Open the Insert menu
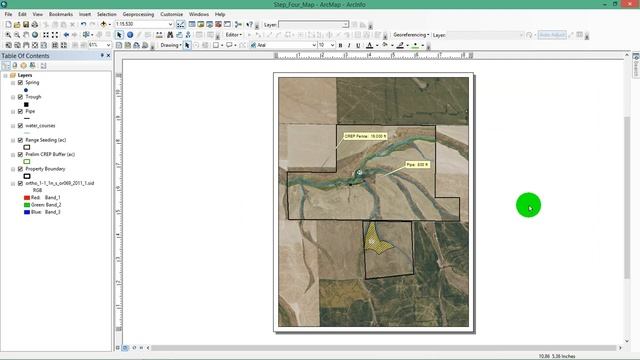This screenshot has width=640, height=360. coord(85,14)
